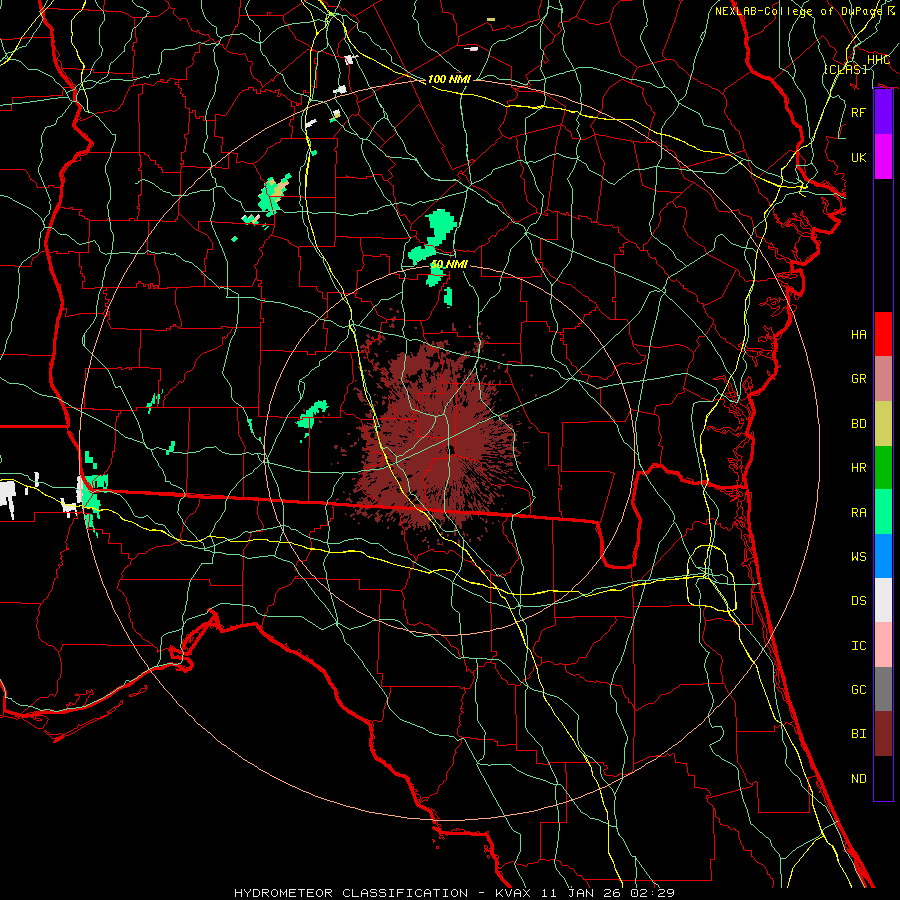Click the '100 NMI' range ring label
The image size is (900, 900).
click(449, 79)
